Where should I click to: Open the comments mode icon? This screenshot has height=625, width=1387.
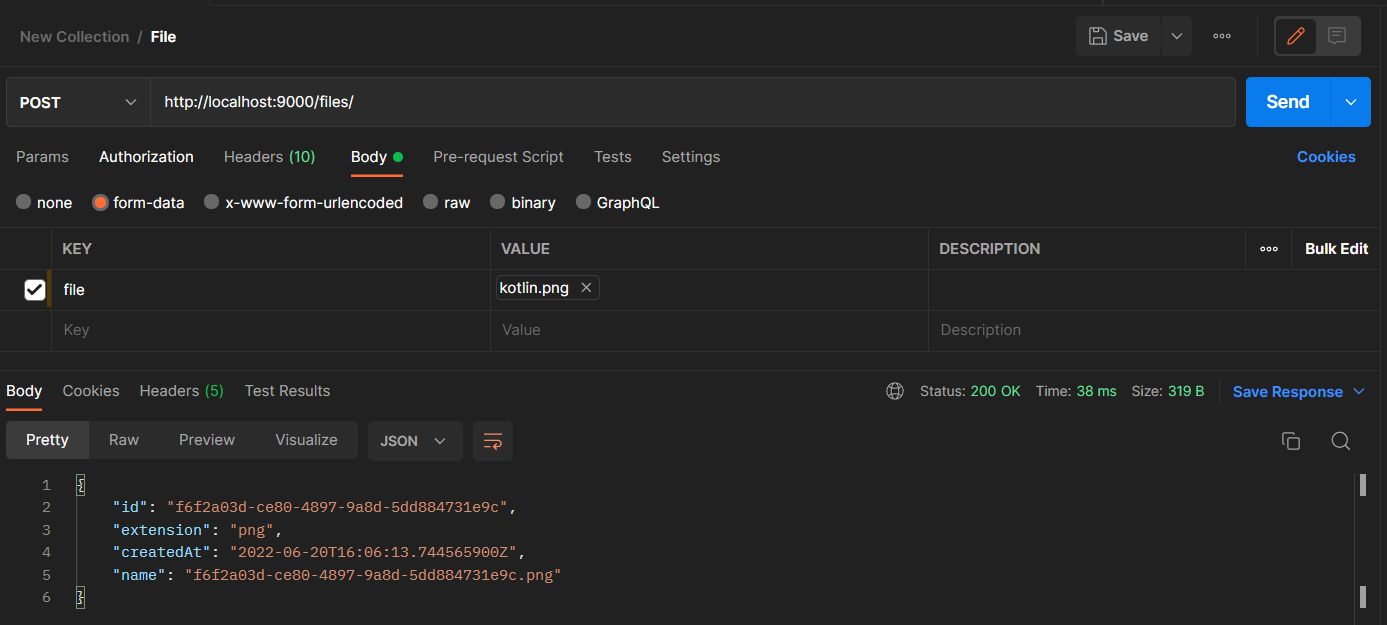pos(1337,36)
